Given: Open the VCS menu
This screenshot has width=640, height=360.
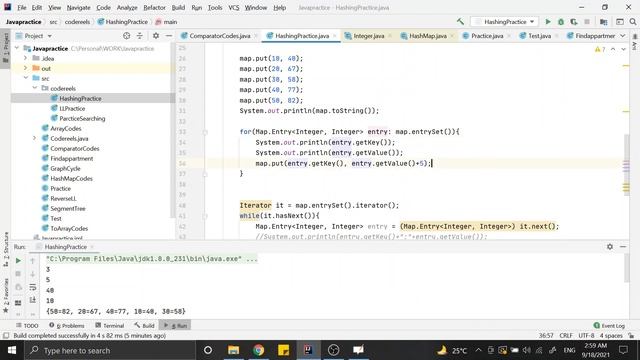Looking at the screenshot, I should 233,7.
